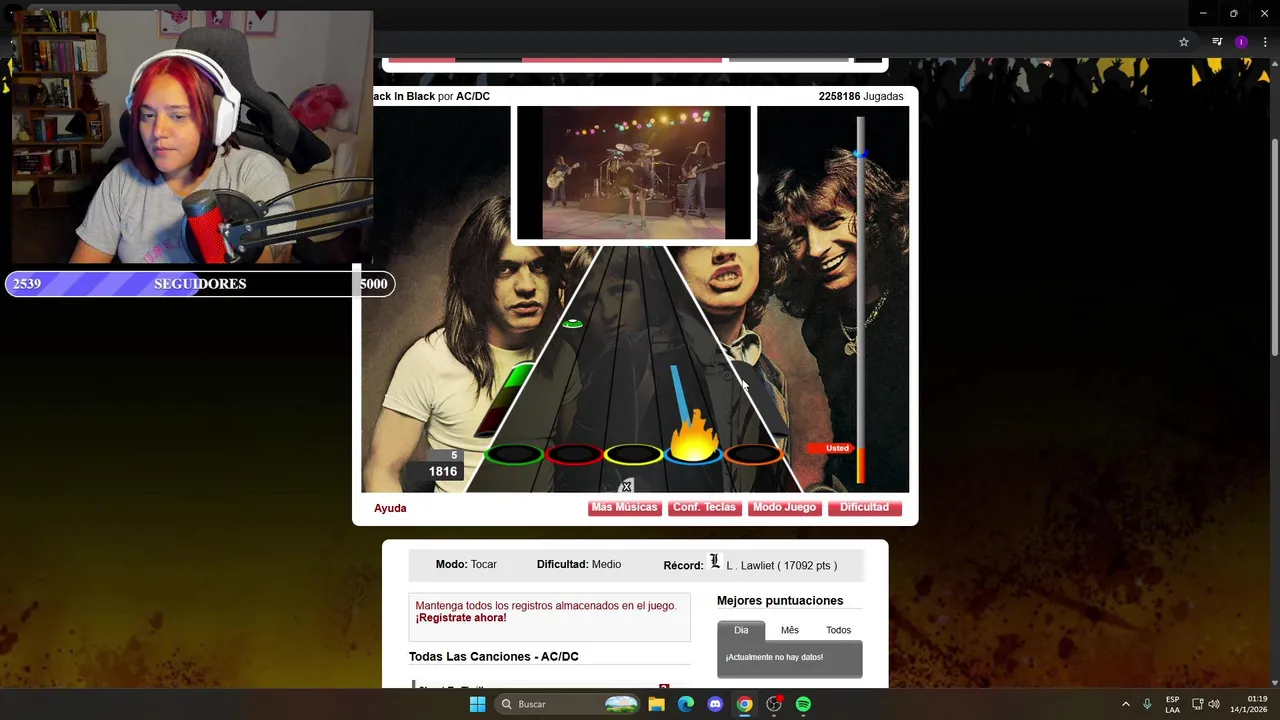Switch to Google Chrome in the taskbar
1280x720 pixels.
(x=745, y=704)
